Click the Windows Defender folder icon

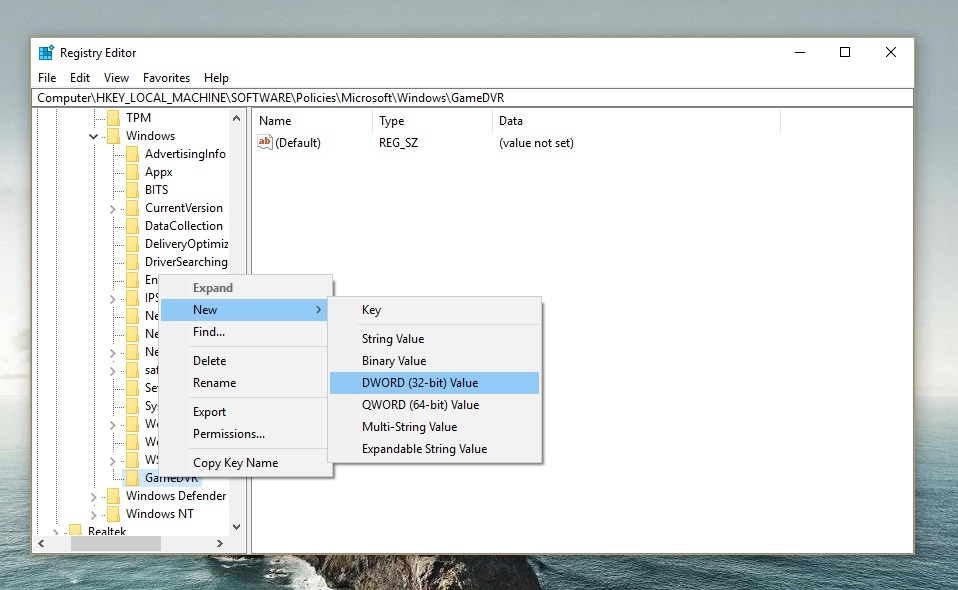(x=114, y=495)
